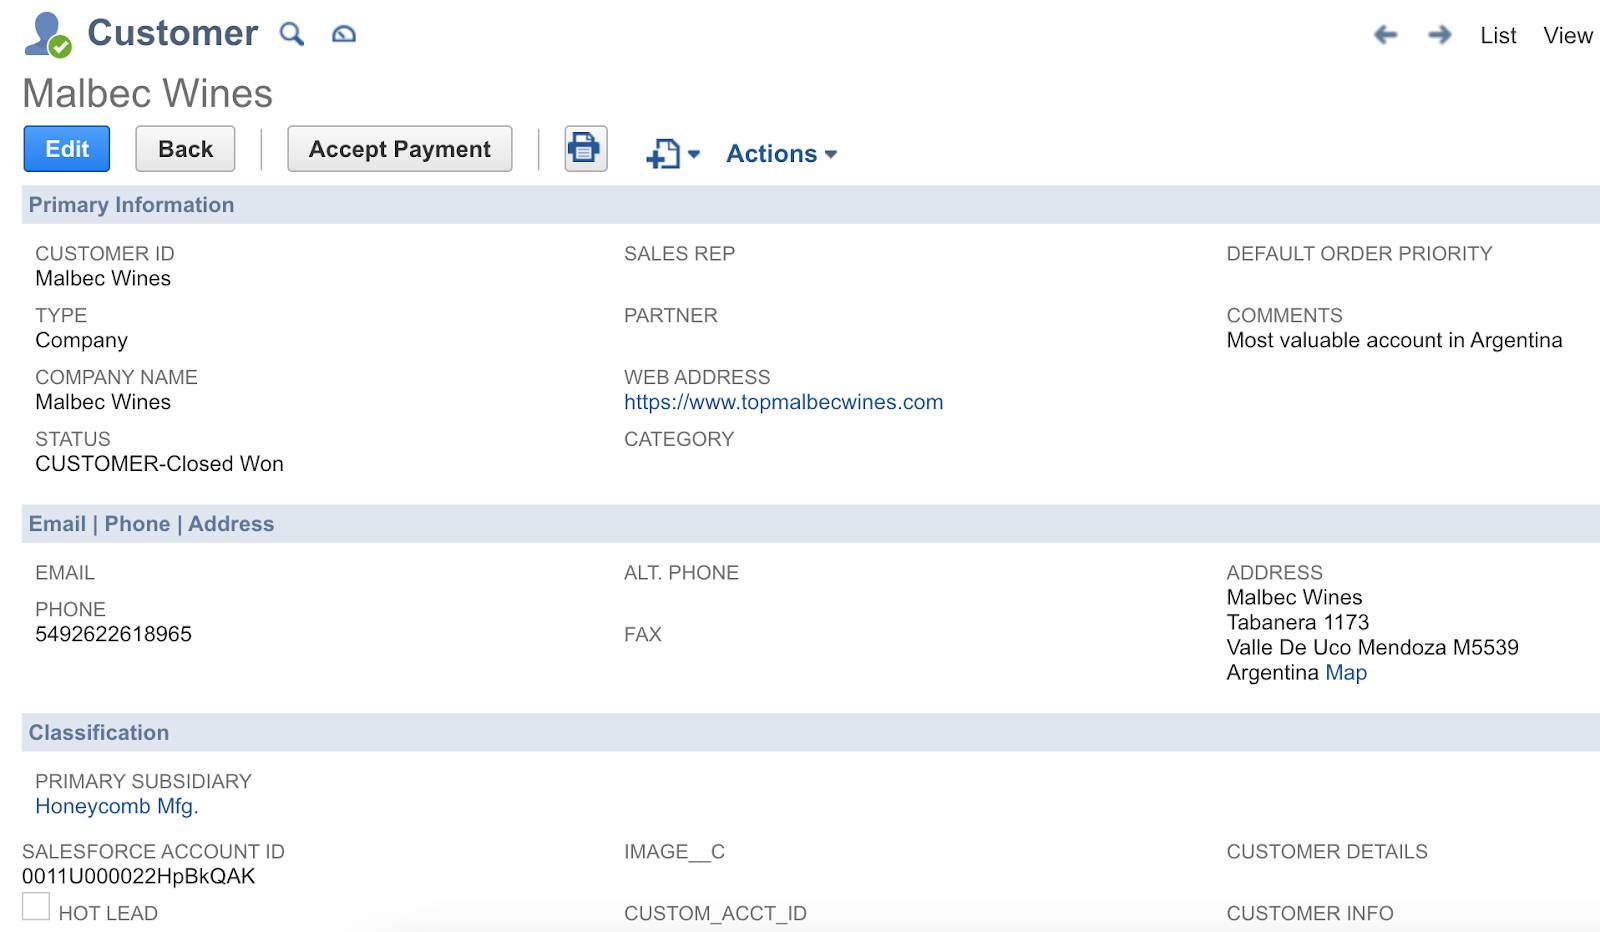Click the dashboard gauge icon

pos(344,34)
